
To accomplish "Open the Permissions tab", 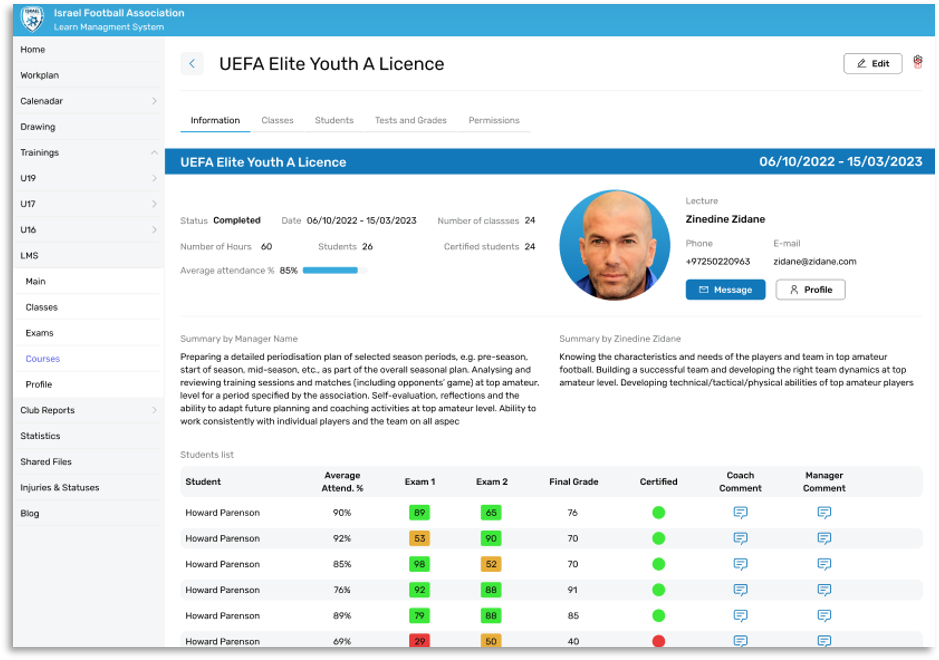I will coord(494,120).
